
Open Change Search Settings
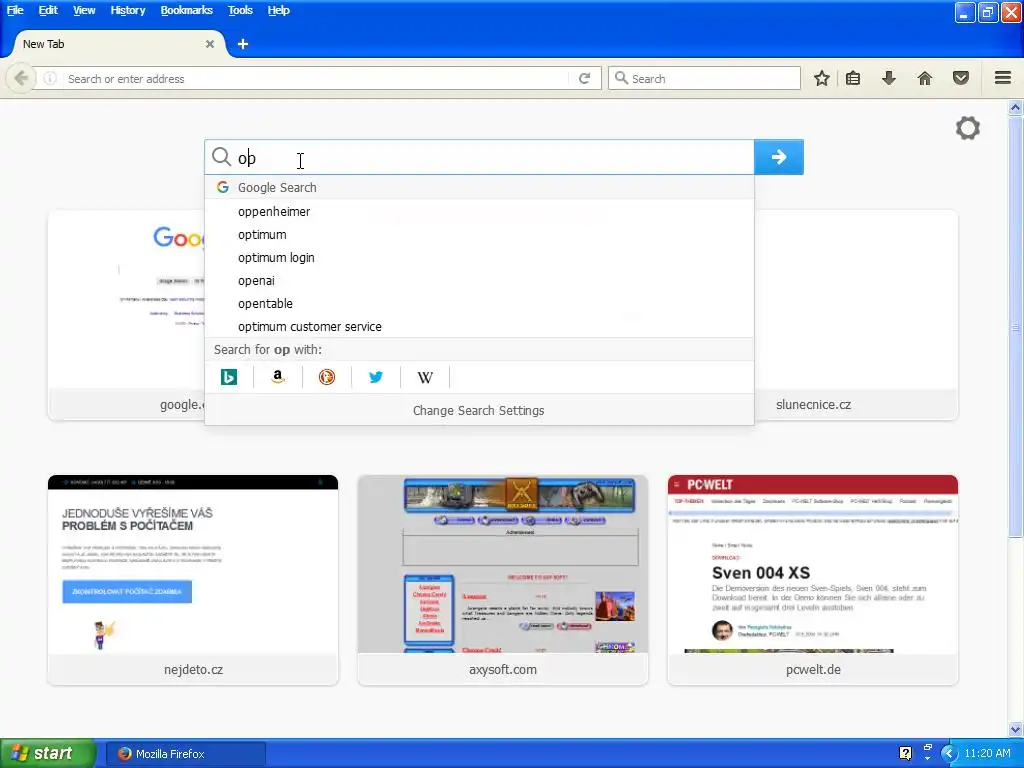coord(479,410)
